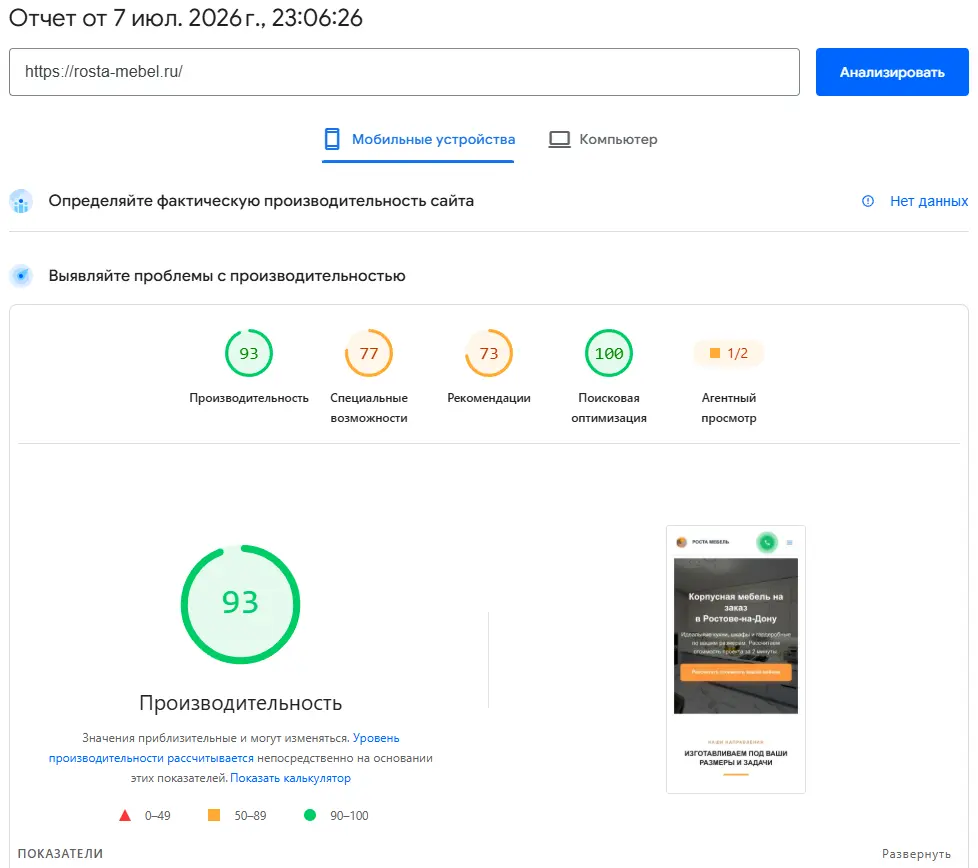Jump to Поисковая оптимизация score 100 gauge
The image size is (978, 868).
coord(609,353)
